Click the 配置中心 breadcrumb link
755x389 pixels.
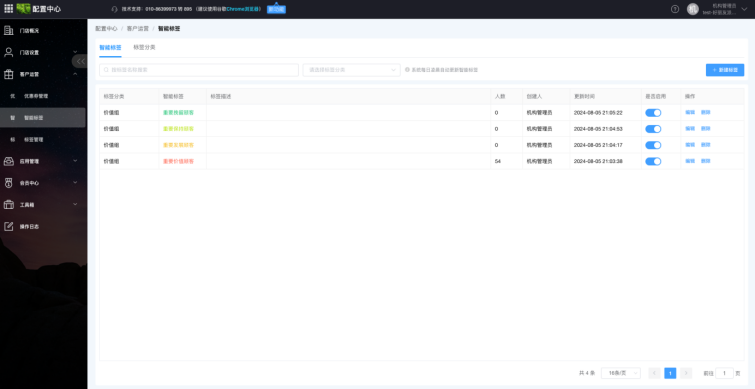[106, 29]
